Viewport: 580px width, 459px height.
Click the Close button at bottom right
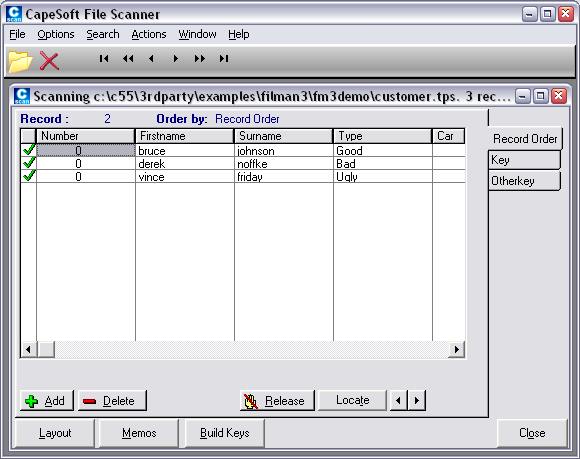point(532,433)
